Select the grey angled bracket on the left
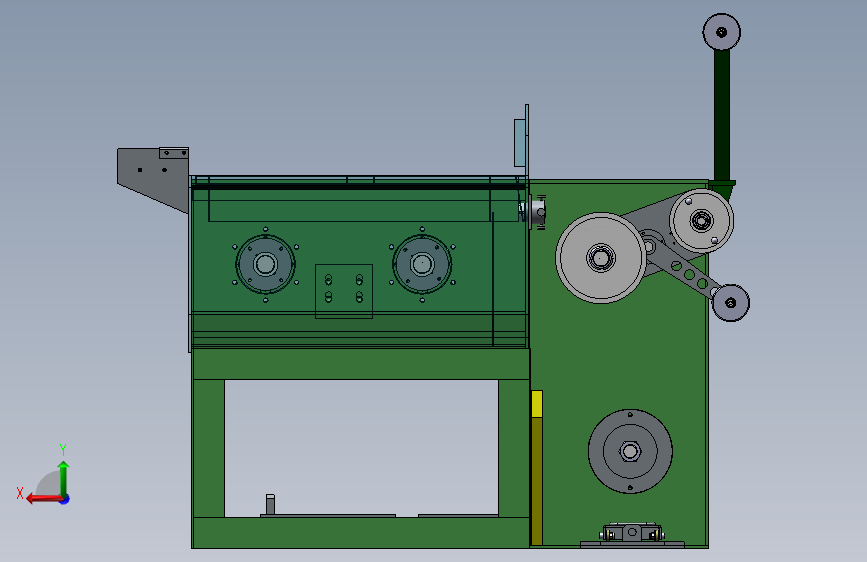 (153, 180)
